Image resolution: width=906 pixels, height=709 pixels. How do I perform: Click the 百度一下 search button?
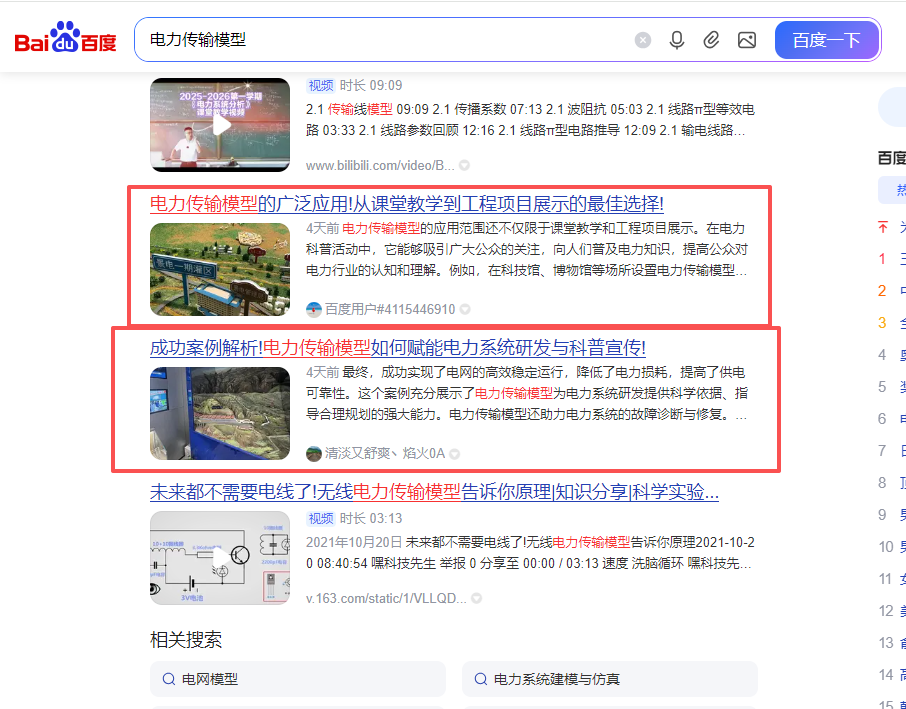tap(826, 40)
